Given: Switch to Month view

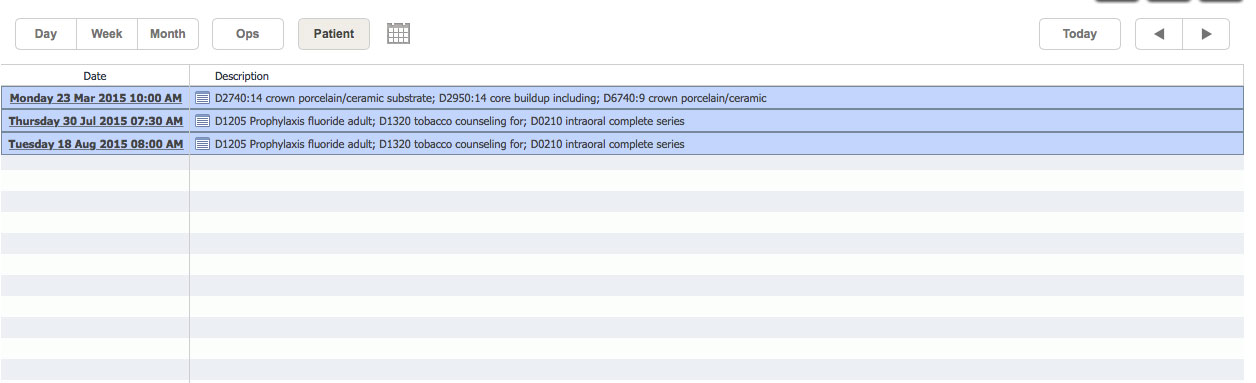Looking at the screenshot, I should [168, 34].
